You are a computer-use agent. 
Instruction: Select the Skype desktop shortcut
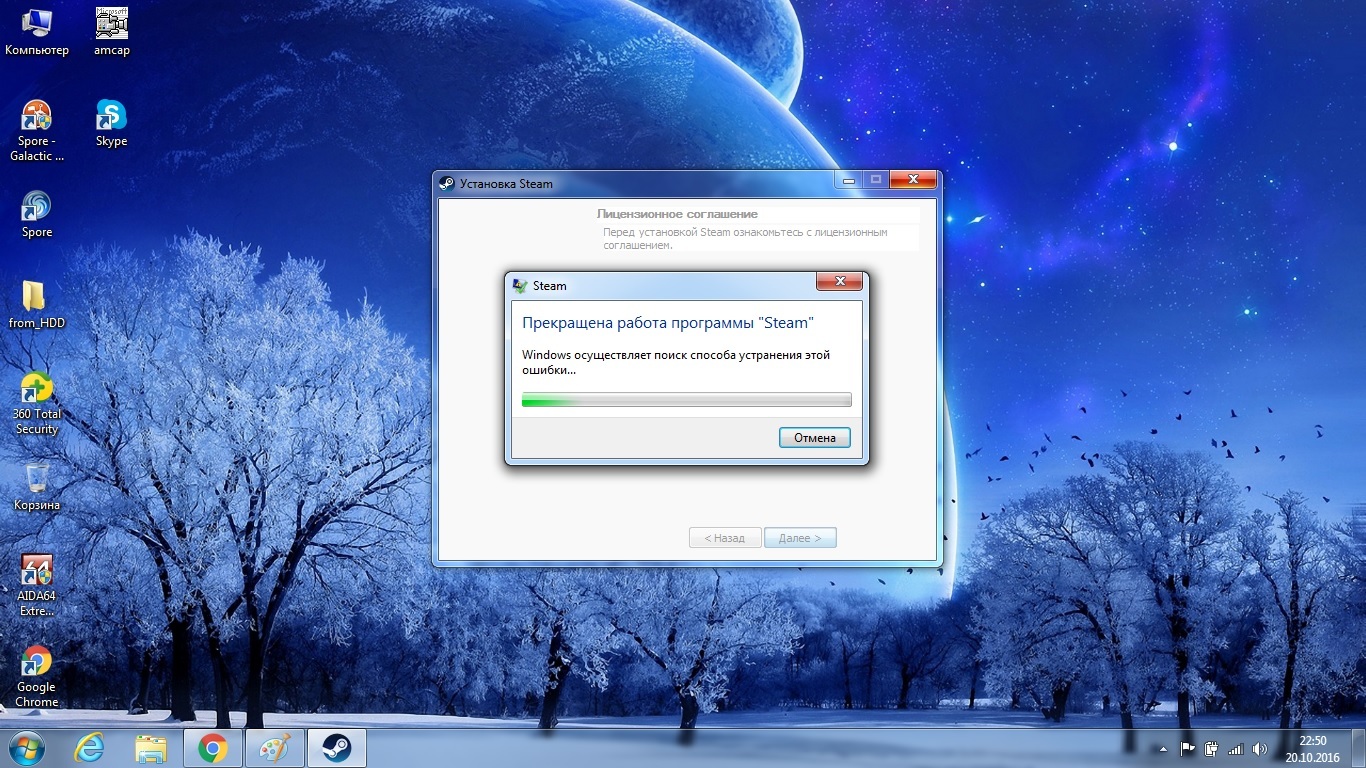[x=112, y=122]
